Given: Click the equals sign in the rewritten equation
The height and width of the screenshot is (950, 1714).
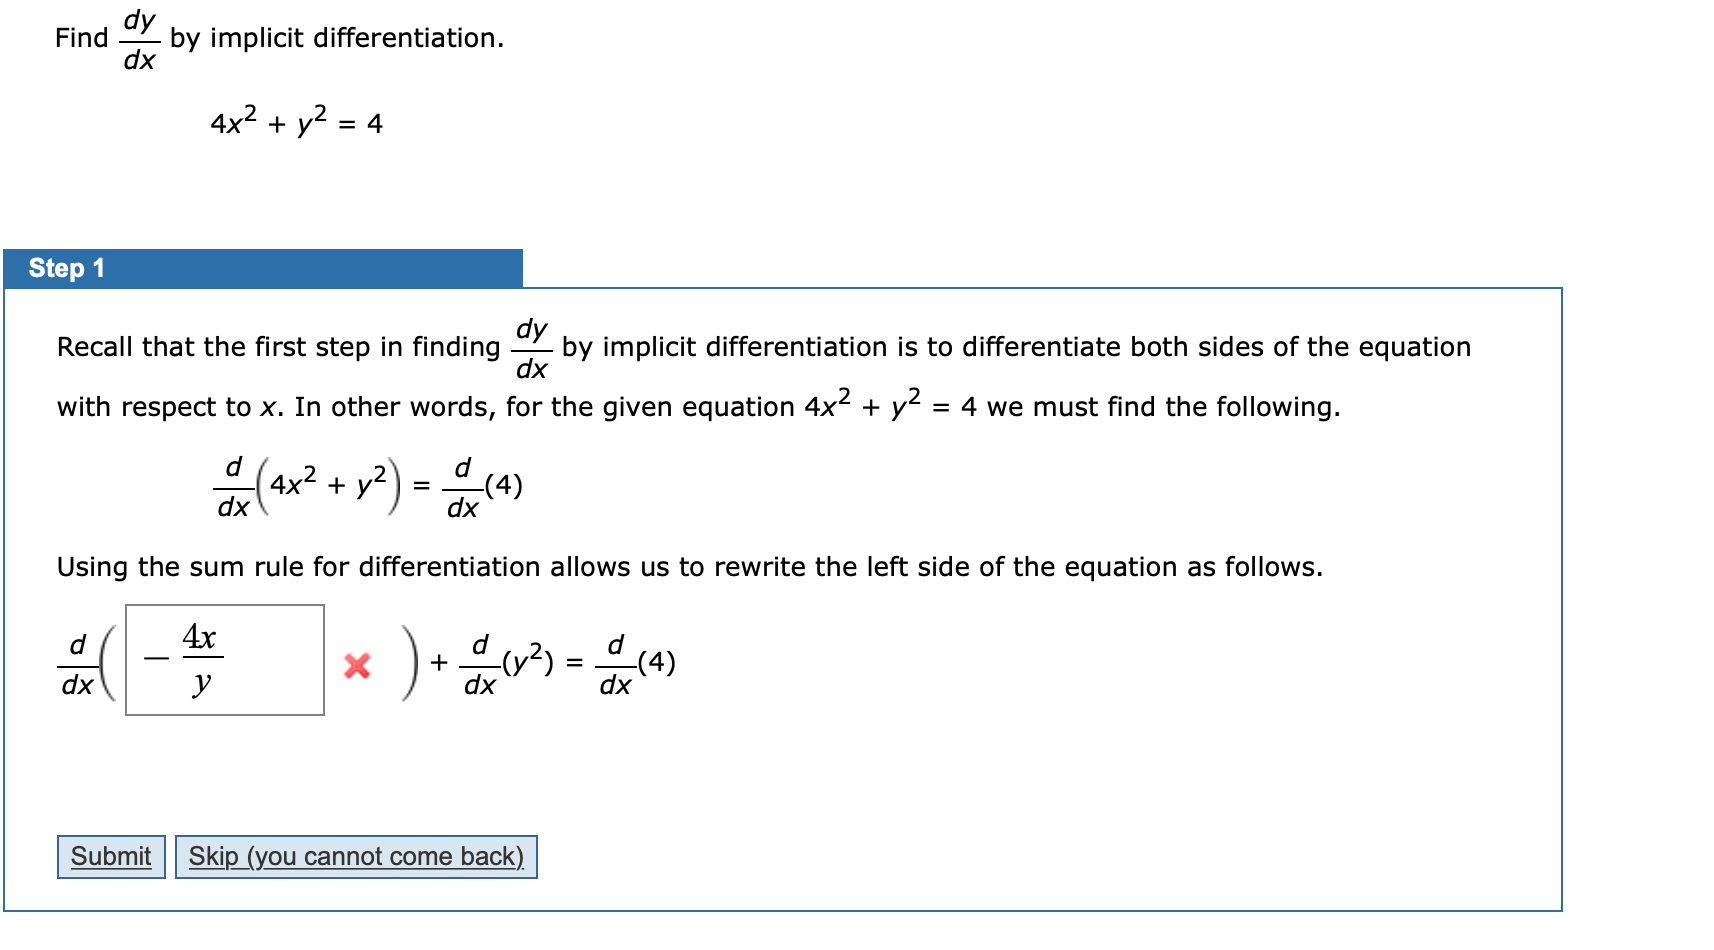Looking at the screenshot, I should tap(572, 662).
